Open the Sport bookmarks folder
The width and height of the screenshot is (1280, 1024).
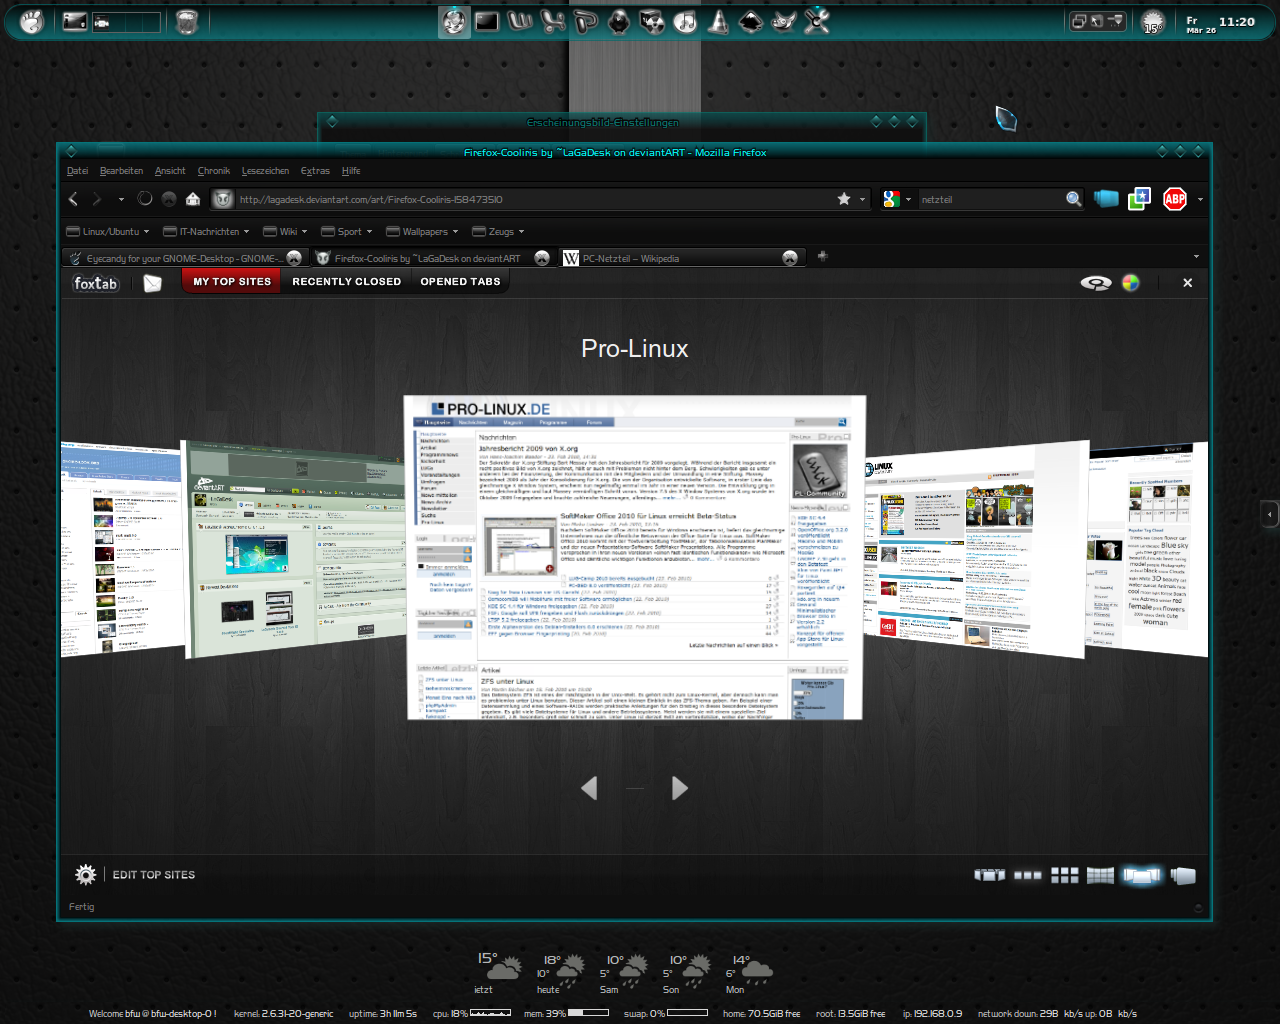[x=347, y=231]
